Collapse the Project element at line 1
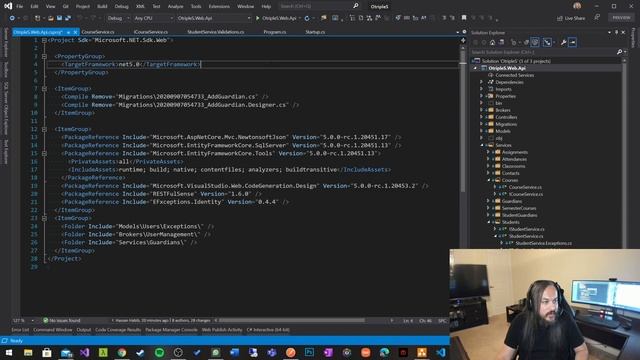Image resolution: width=640 pixels, height=360 pixels. (x=44, y=40)
